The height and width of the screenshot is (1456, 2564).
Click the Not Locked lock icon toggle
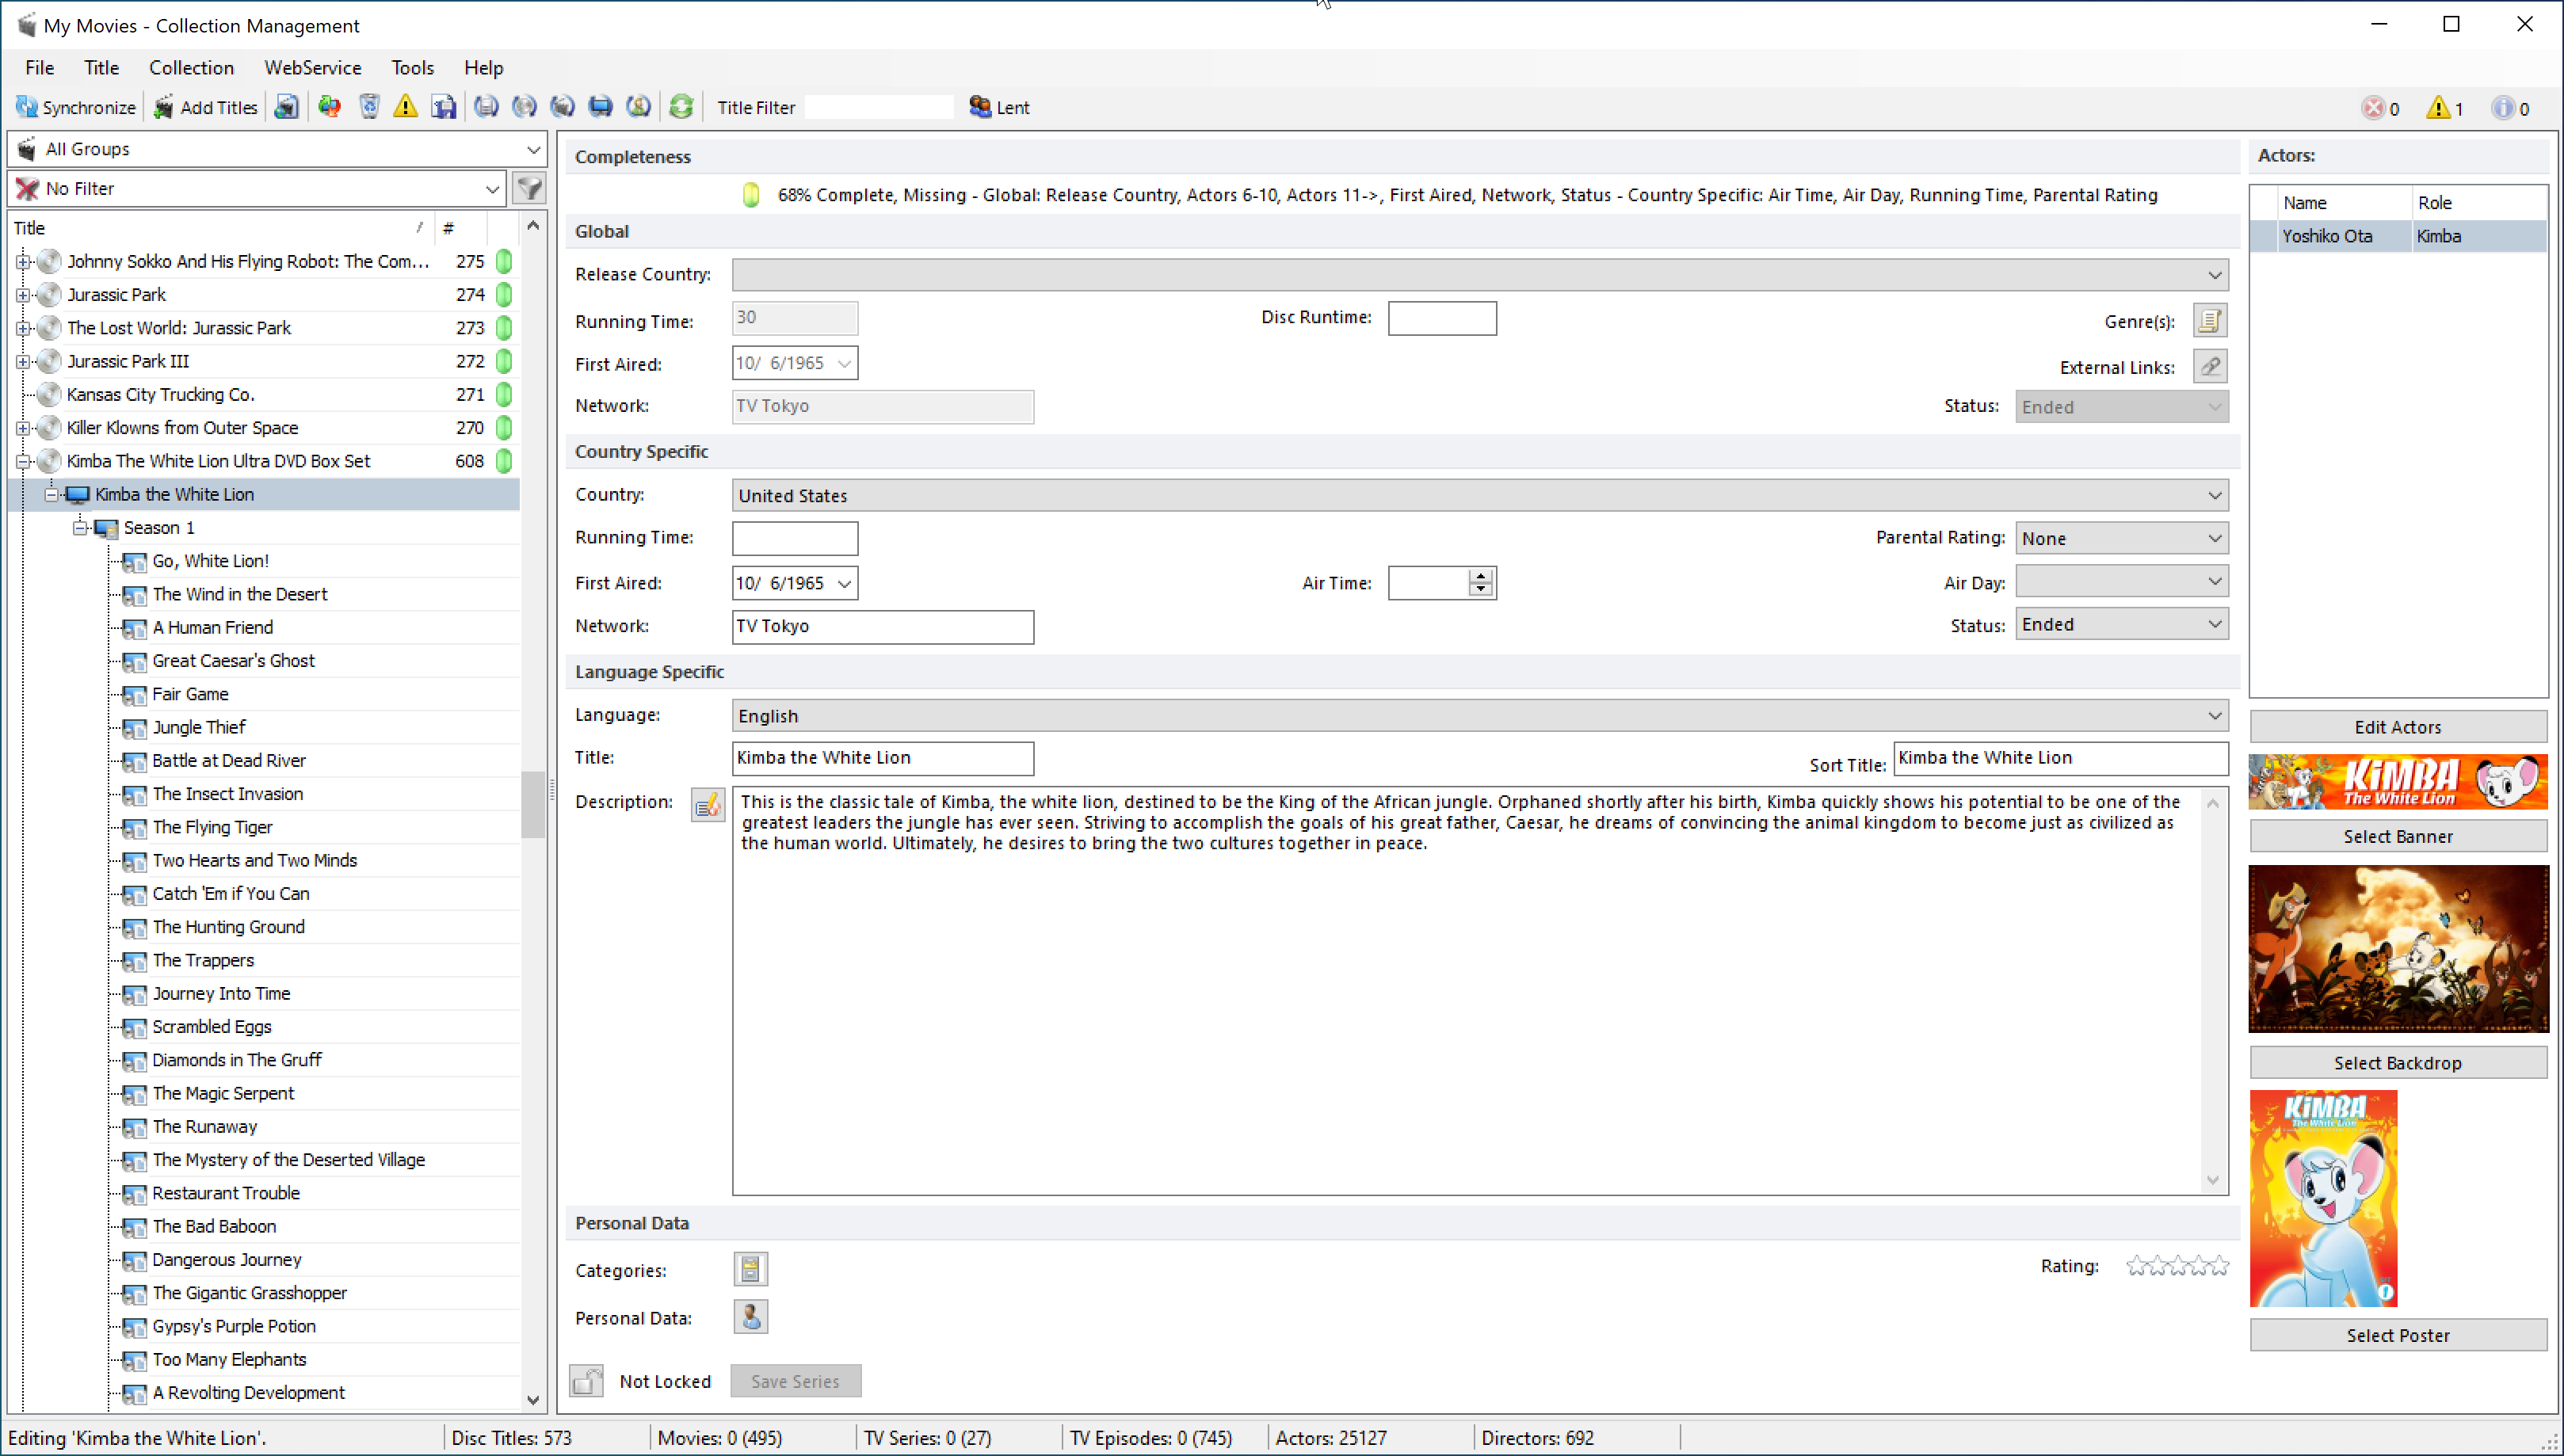586,1380
